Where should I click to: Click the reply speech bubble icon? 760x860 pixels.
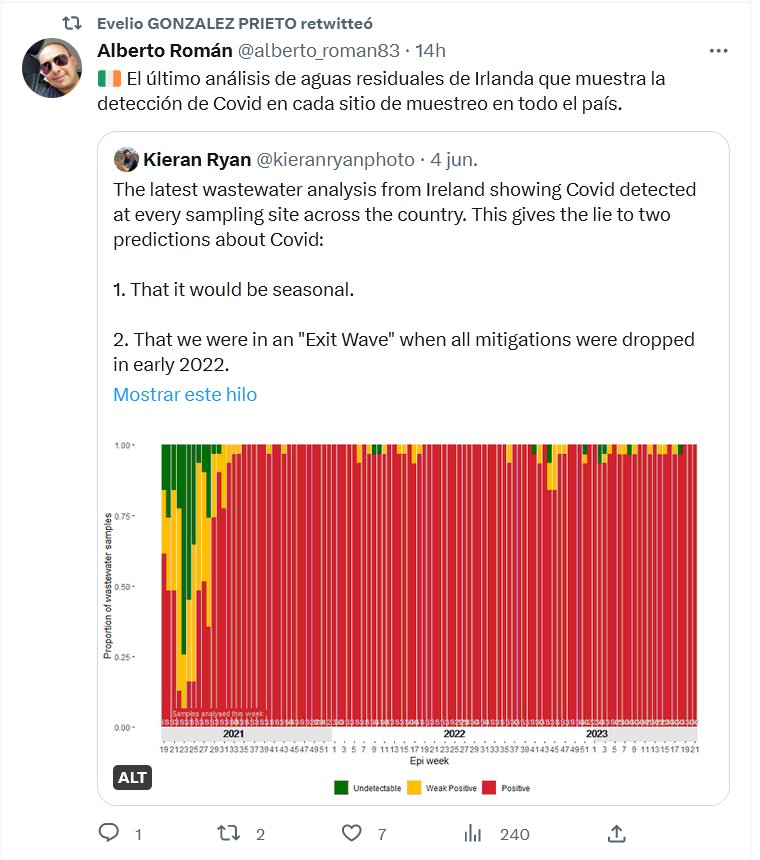point(110,833)
